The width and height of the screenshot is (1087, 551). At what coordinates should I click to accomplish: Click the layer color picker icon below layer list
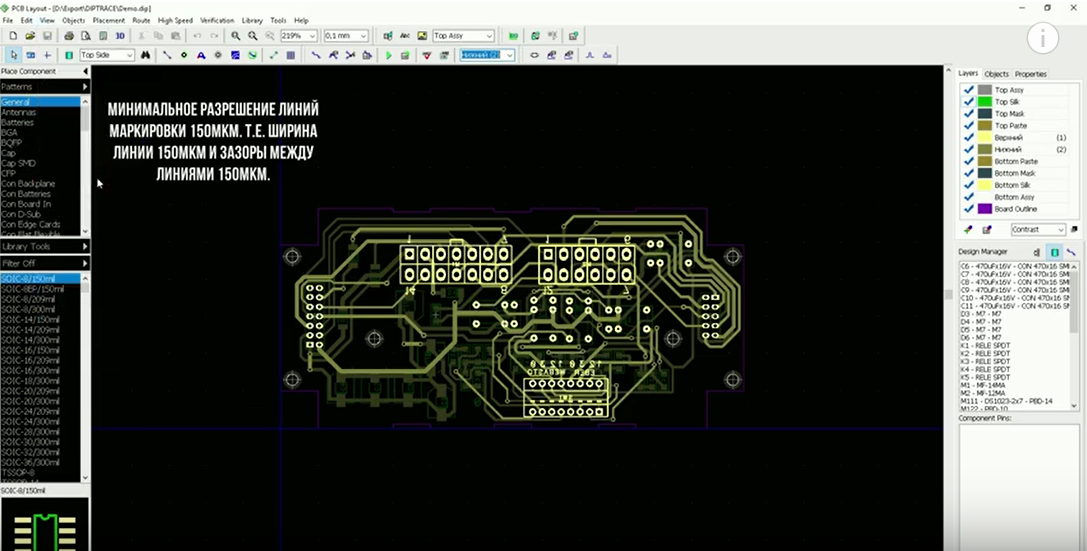(x=968, y=229)
